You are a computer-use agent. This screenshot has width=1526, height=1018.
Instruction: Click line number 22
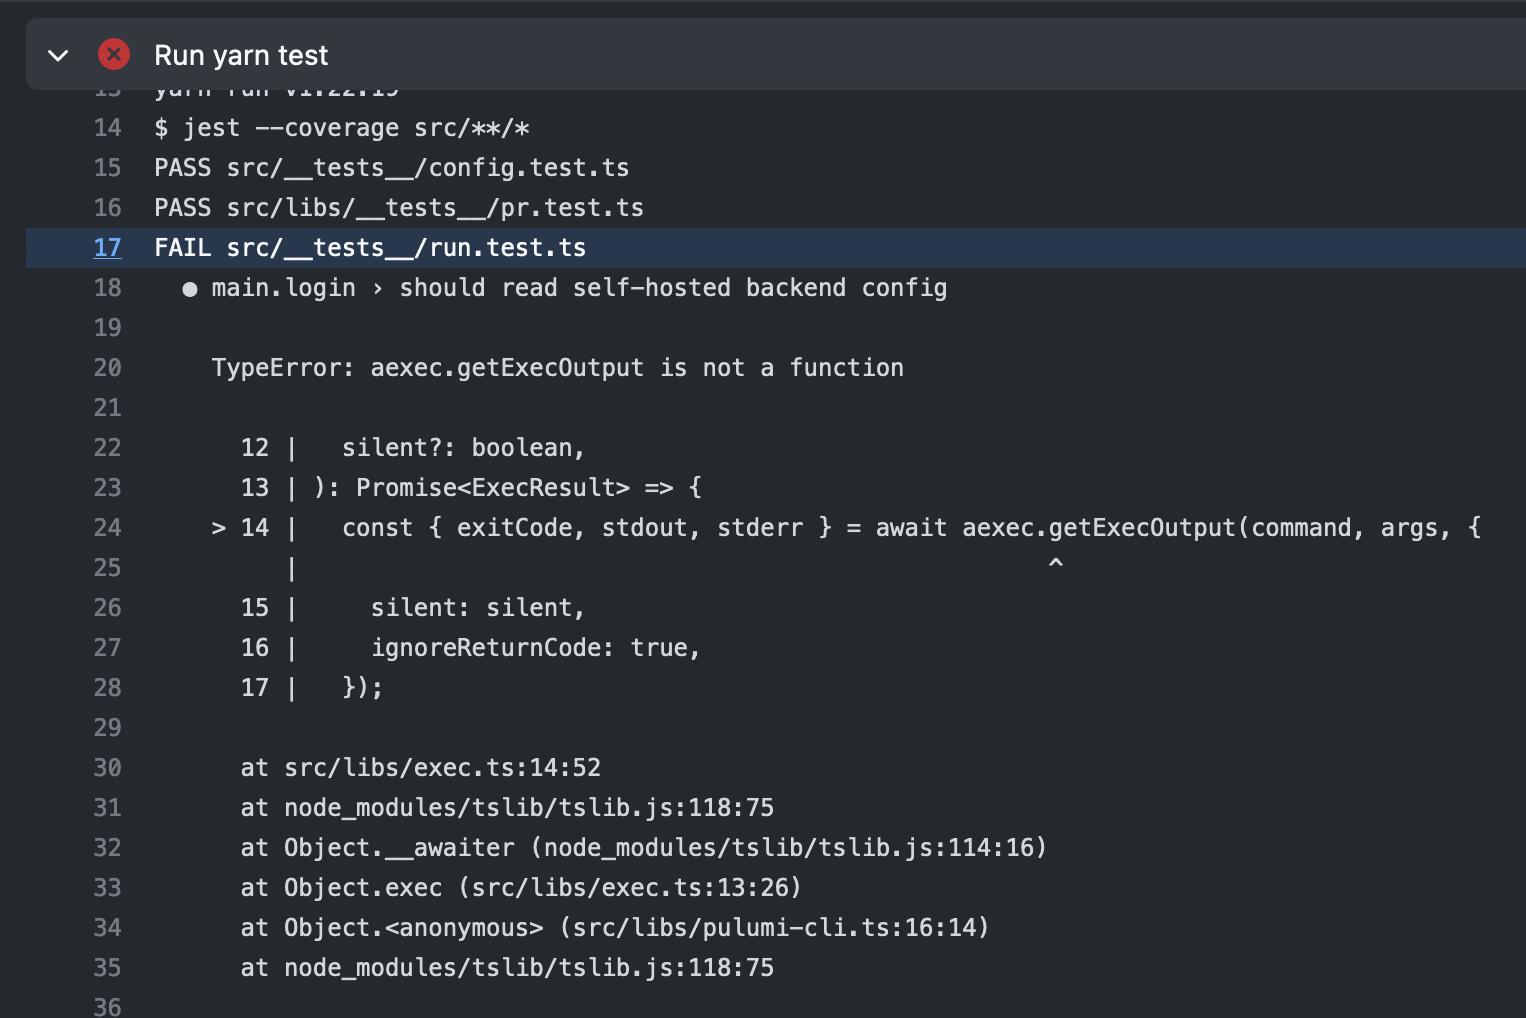point(107,448)
